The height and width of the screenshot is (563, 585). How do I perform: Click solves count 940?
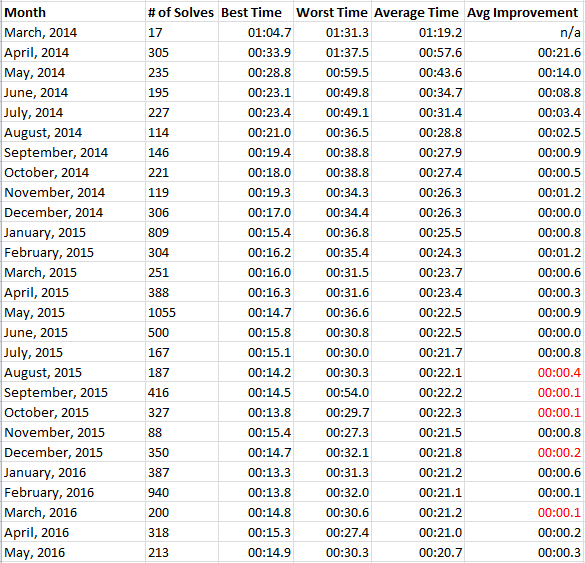pos(182,492)
